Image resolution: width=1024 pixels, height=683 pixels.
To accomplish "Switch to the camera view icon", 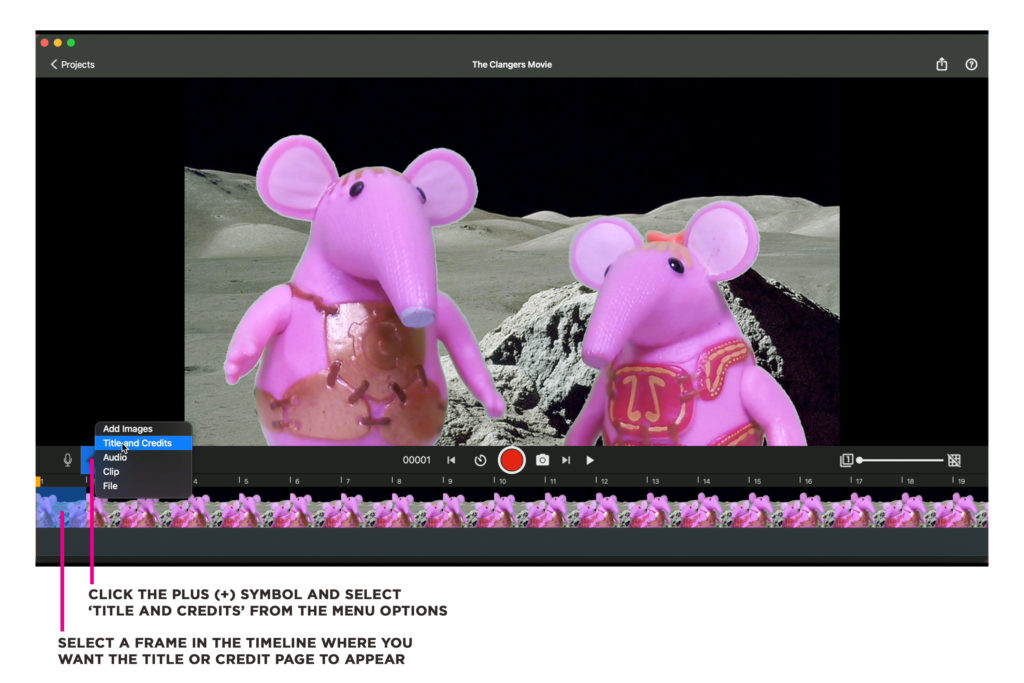I will click(543, 460).
